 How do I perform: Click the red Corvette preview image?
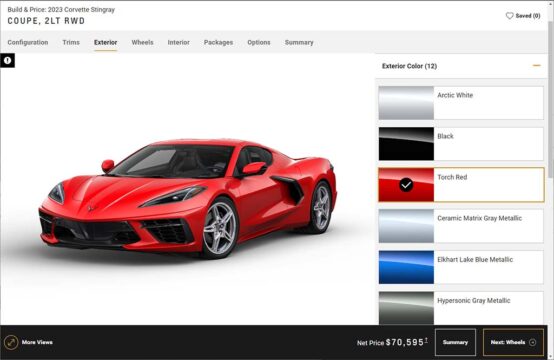187,198
